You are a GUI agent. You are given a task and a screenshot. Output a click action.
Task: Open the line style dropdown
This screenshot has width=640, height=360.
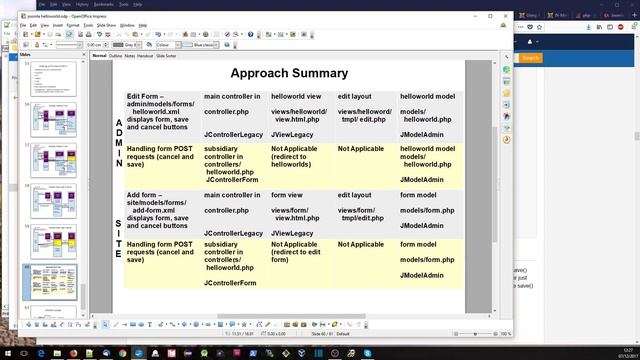click(x=79, y=45)
